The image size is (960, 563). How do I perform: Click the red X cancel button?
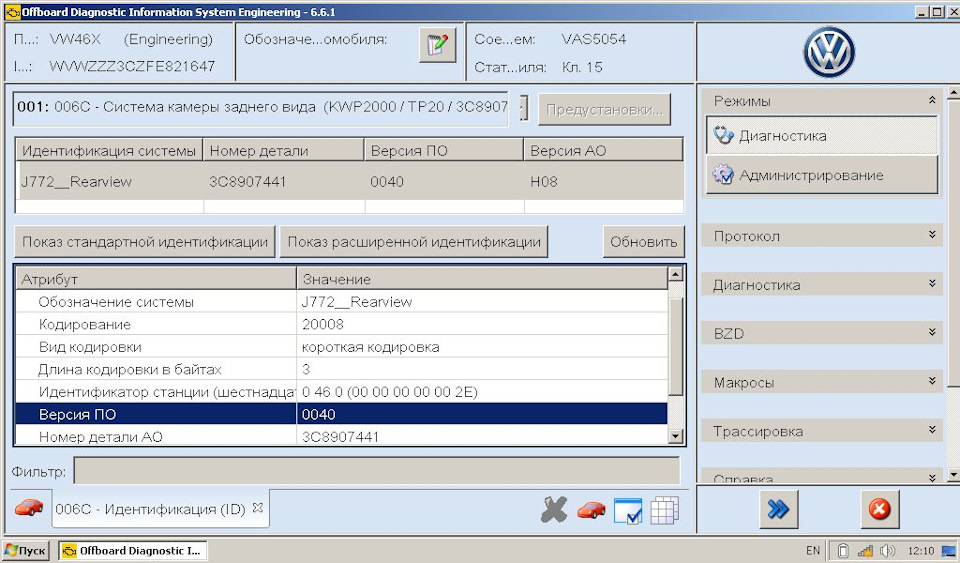pos(880,509)
